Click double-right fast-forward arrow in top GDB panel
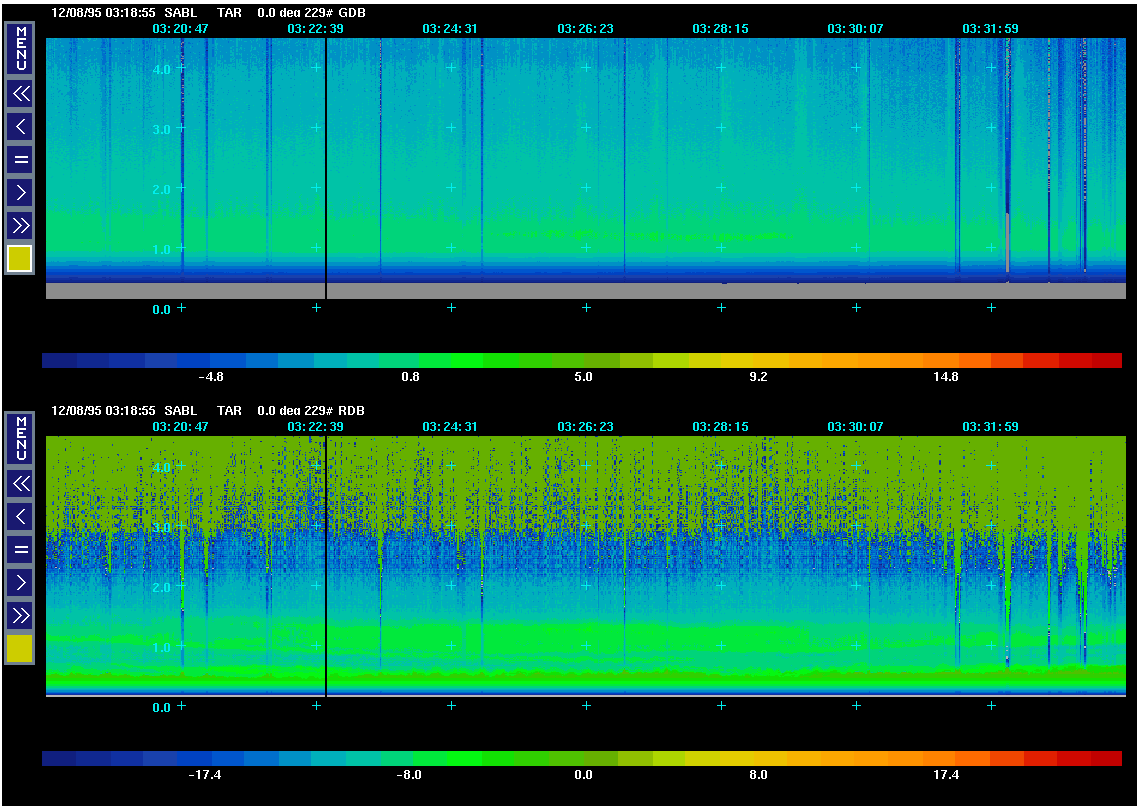1141x810 pixels. pos(20,224)
